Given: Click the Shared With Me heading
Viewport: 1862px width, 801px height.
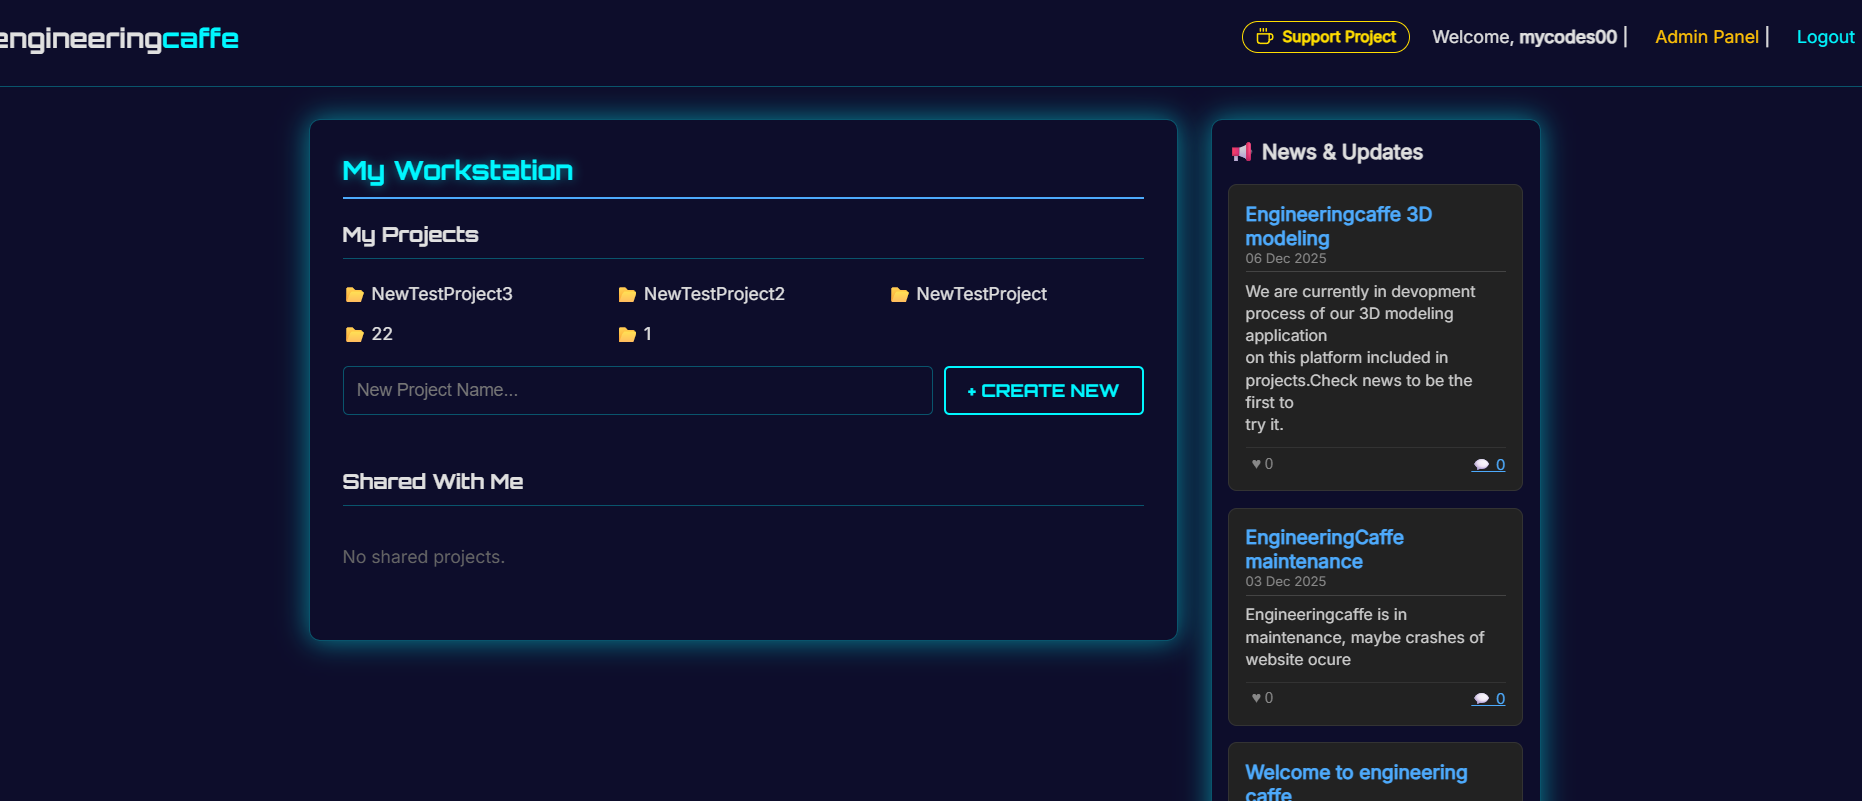Looking at the screenshot, I should pyautogui.click(x=432, y=481).
